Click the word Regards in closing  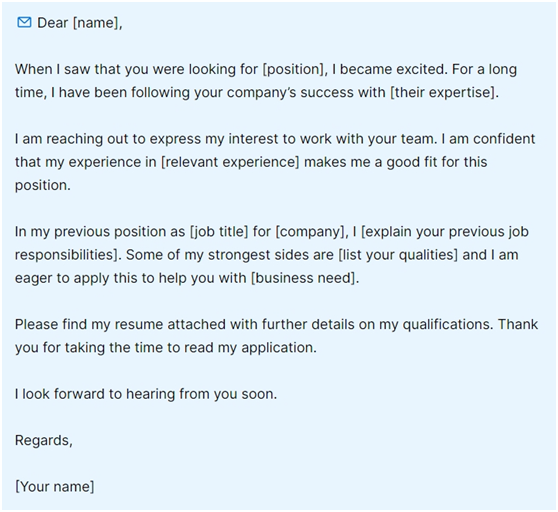42,440
